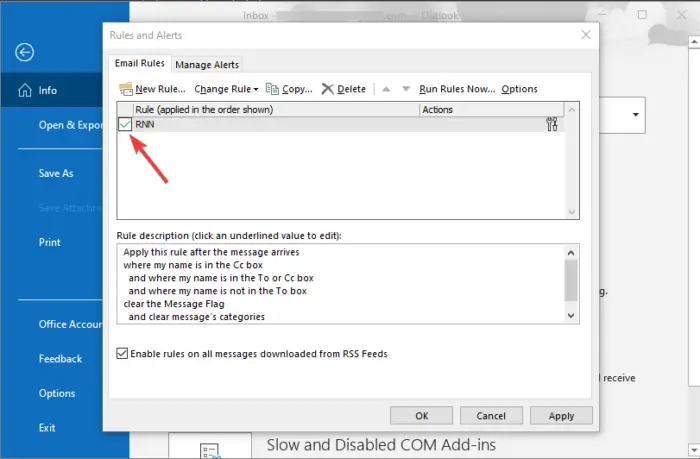Screen dimensions: 700x459
Task: Click rule list scrollbar up arrow
Action: [x=571, y=109]
